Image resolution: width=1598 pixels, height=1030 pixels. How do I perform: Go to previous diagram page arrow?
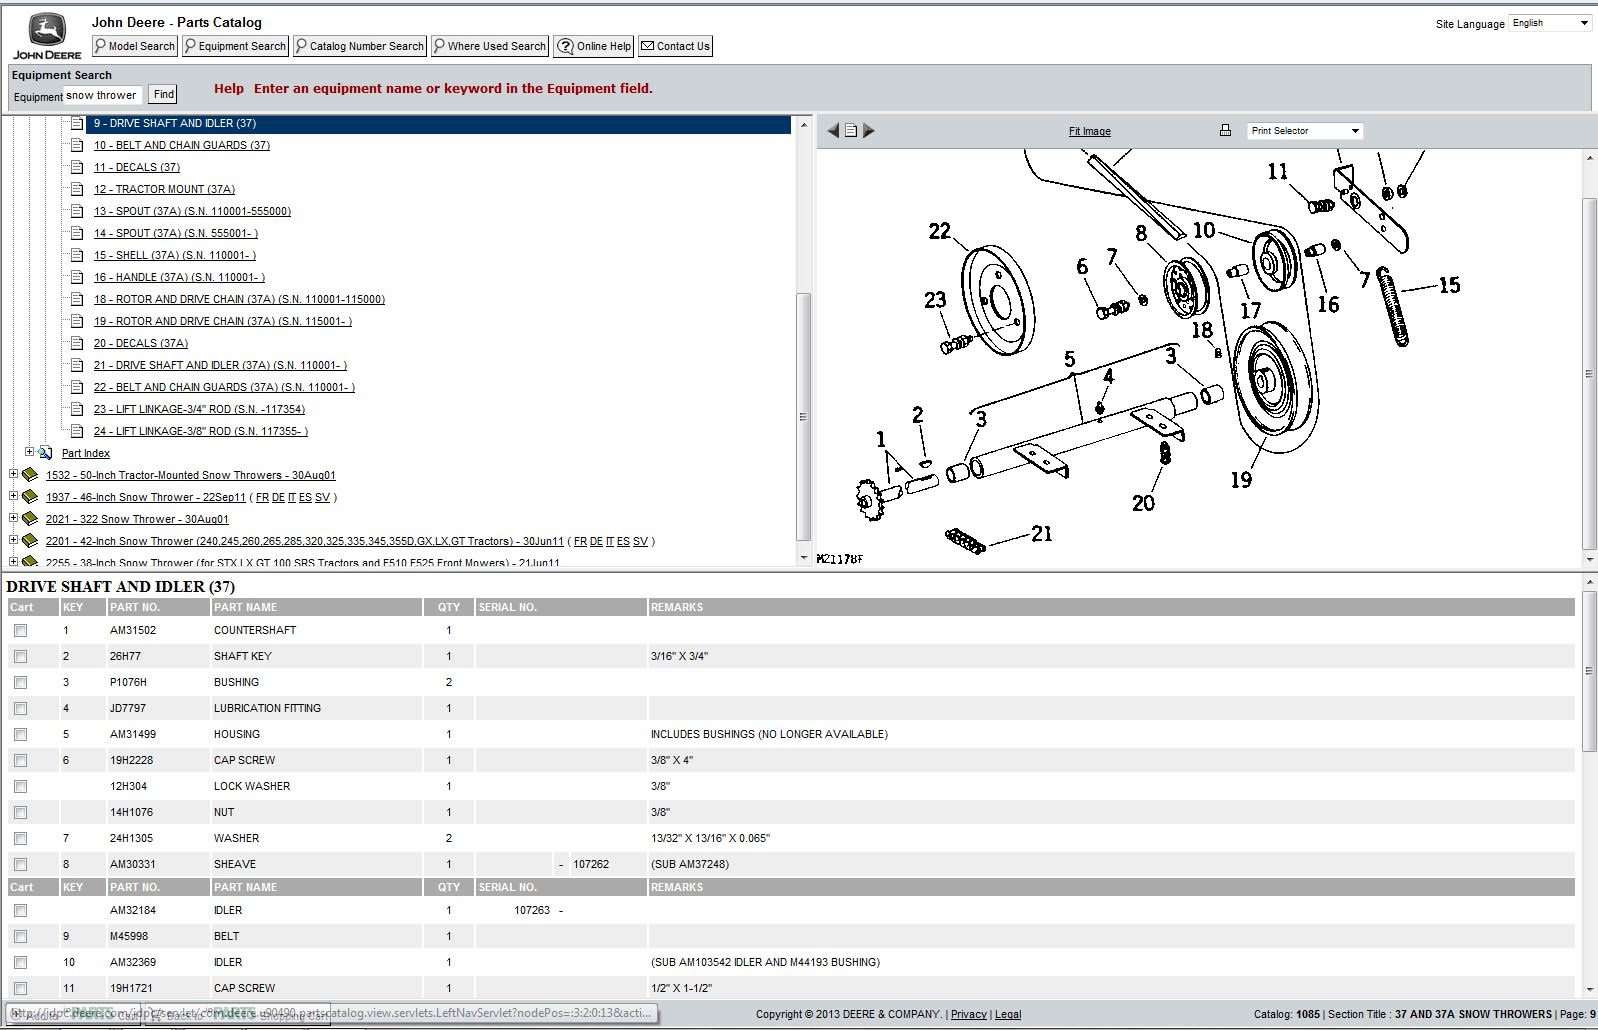click(832, 130)
